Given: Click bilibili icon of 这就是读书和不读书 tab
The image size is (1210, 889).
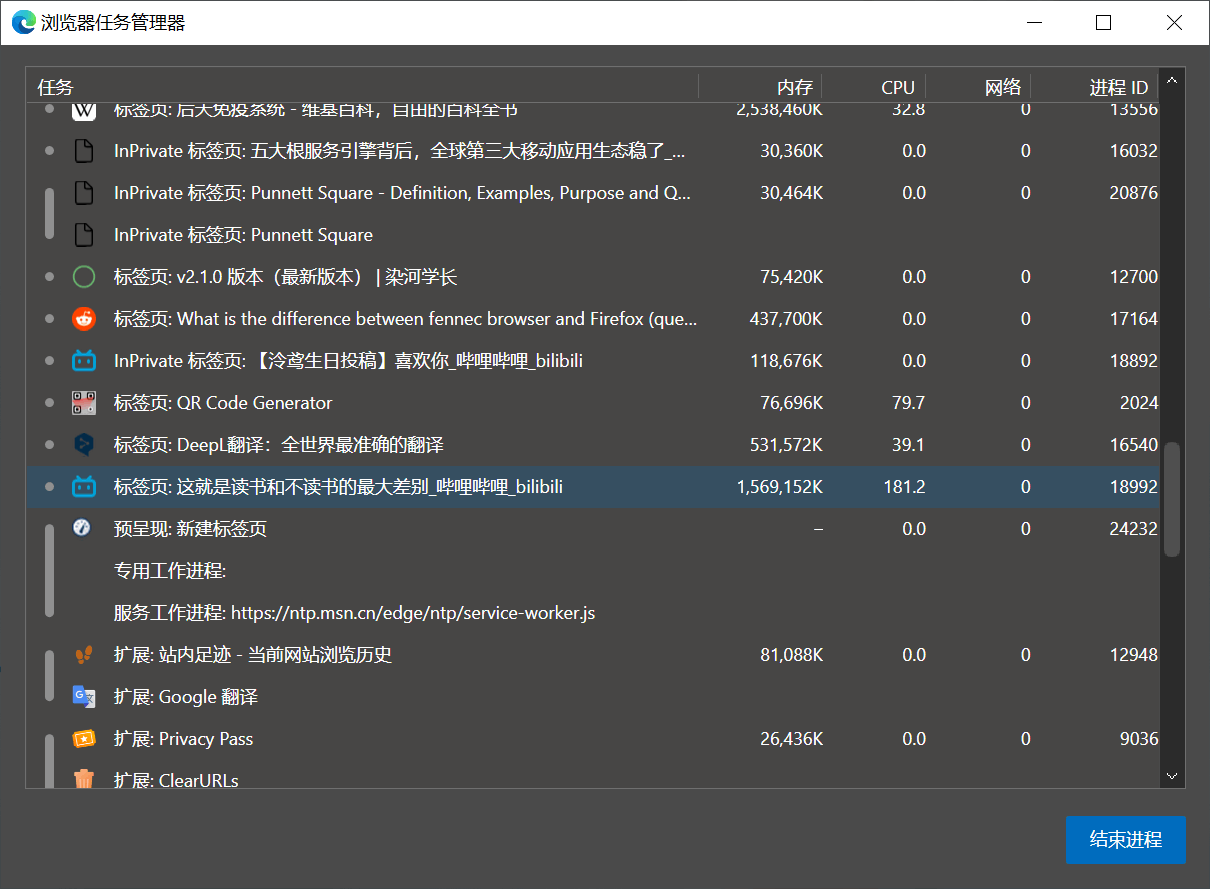Looking at the screenshot, I should (84, 487).
